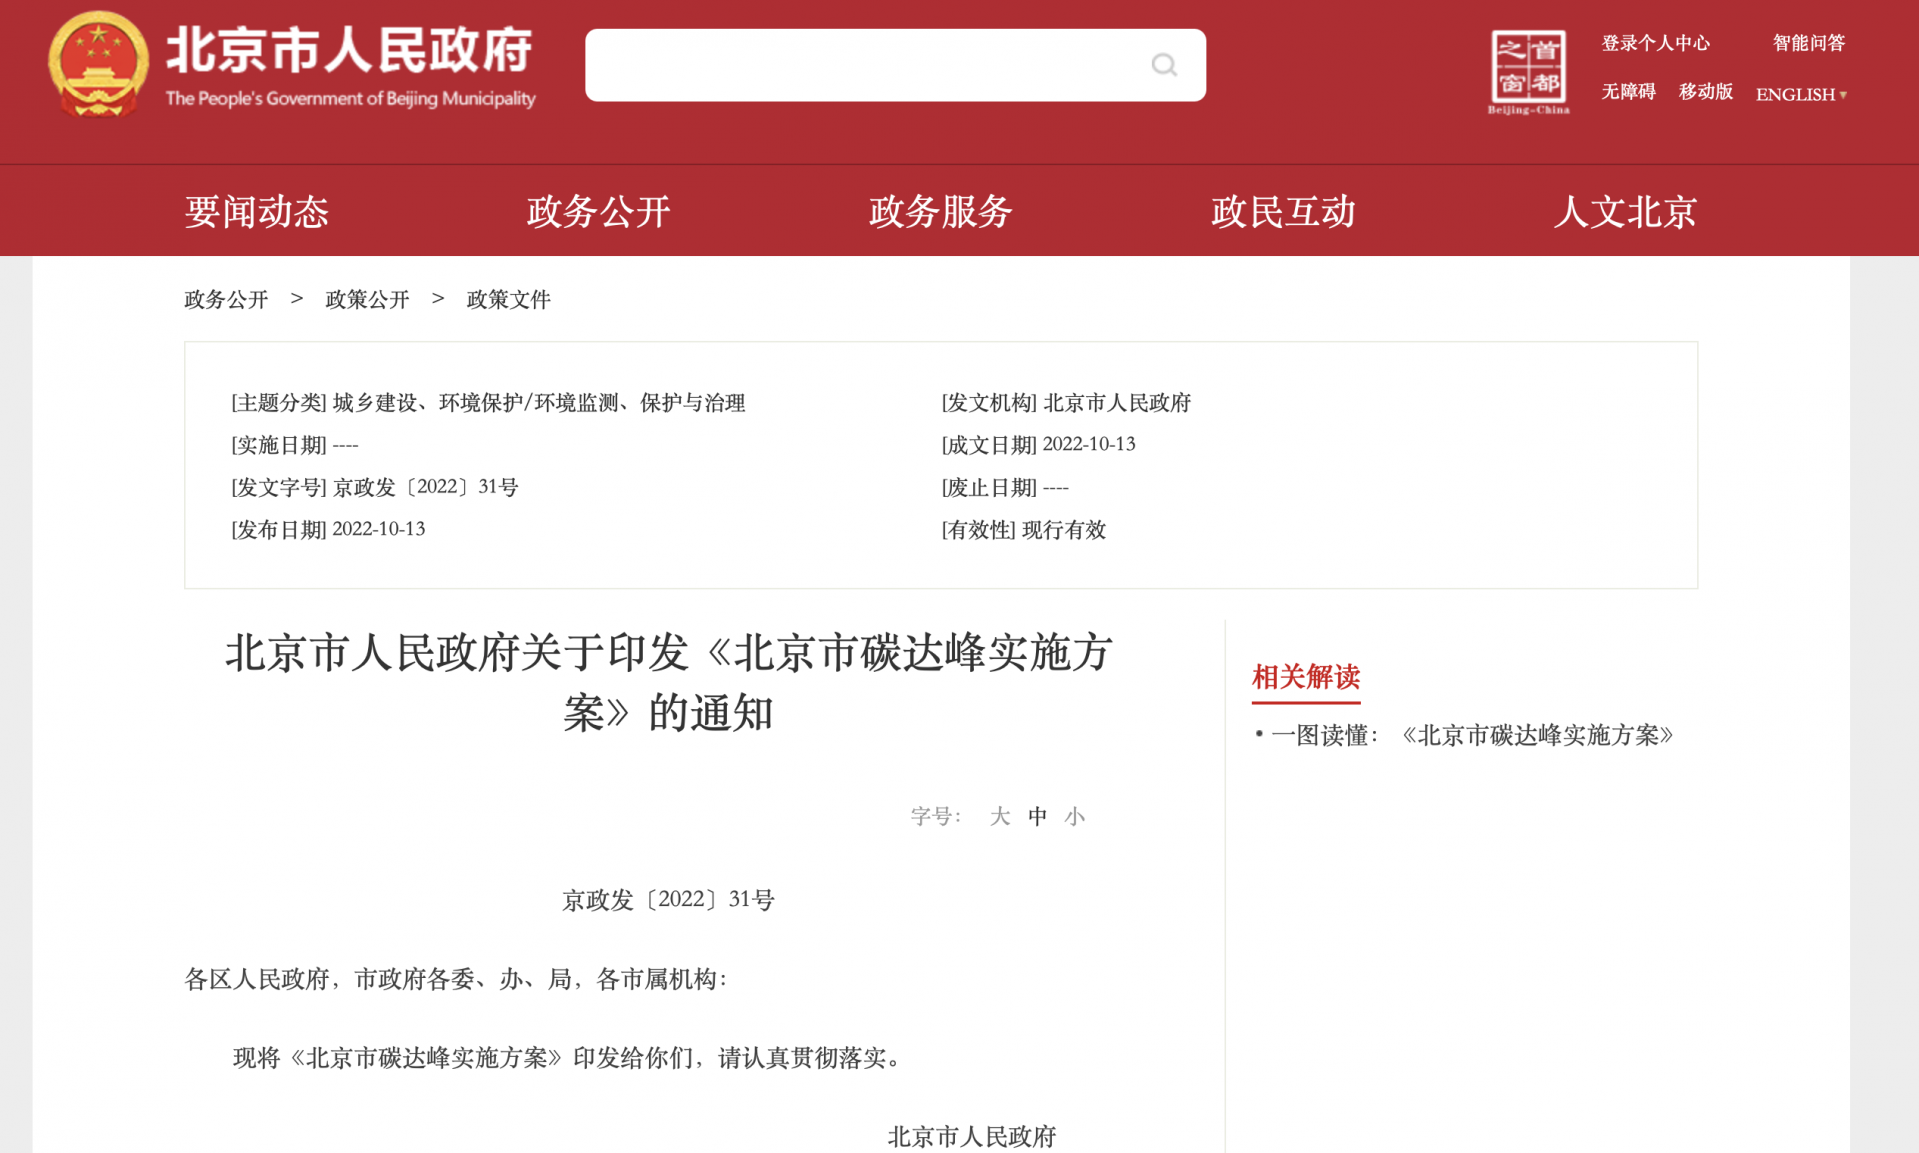
Task: Click the national emblem logo
Action: (x=98, y=64)
